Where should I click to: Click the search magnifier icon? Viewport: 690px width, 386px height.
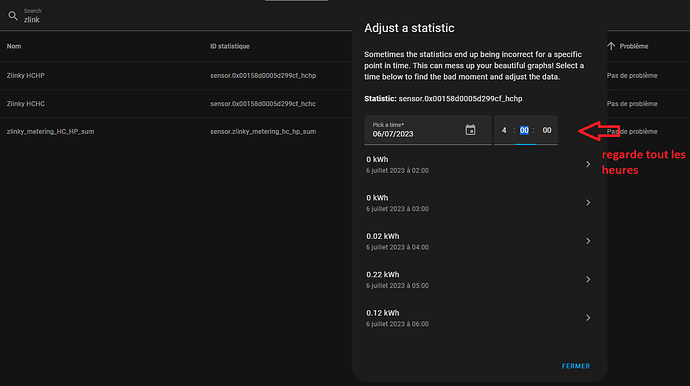13,16
